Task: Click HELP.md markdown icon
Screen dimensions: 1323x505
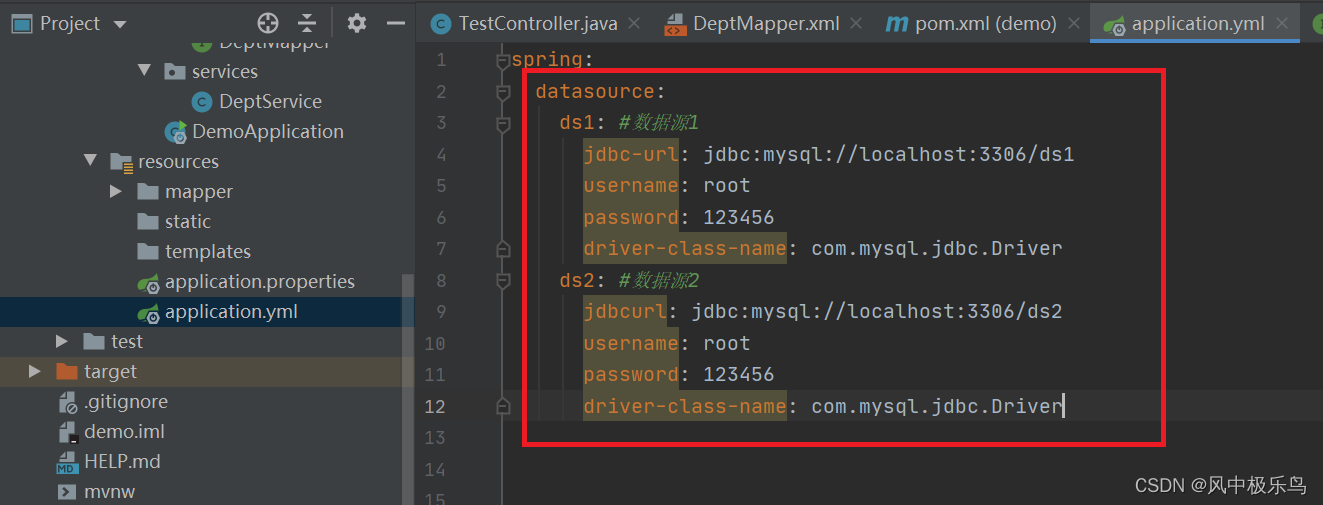Action: [67, 462]
